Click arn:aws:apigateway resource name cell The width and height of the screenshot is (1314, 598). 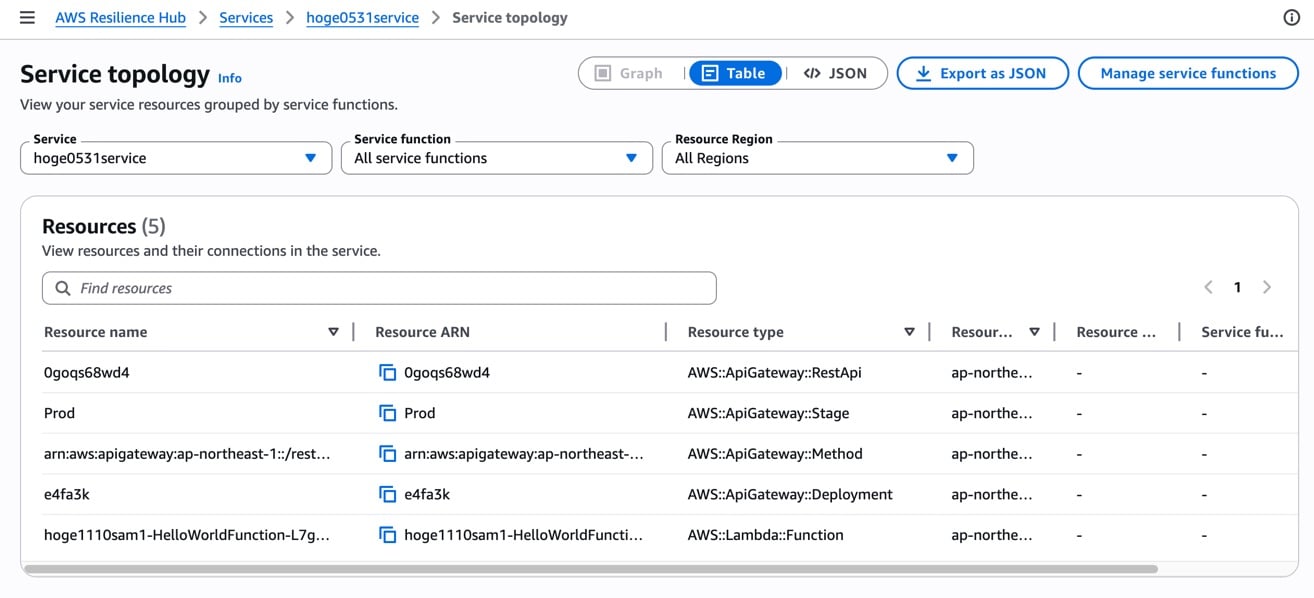(187, 454)
